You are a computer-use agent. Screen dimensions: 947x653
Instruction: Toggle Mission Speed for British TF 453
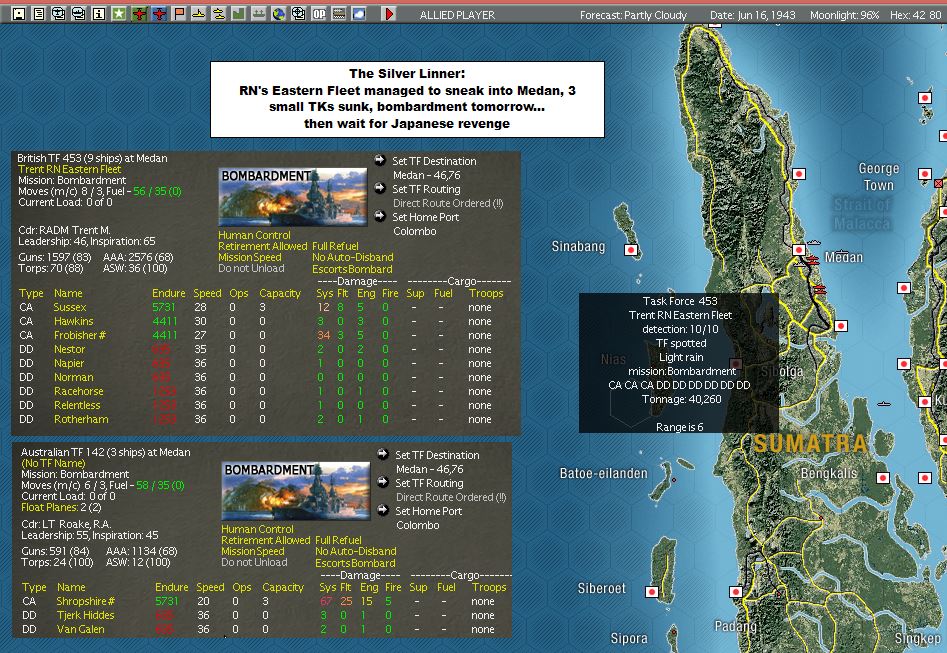(249, 257)
